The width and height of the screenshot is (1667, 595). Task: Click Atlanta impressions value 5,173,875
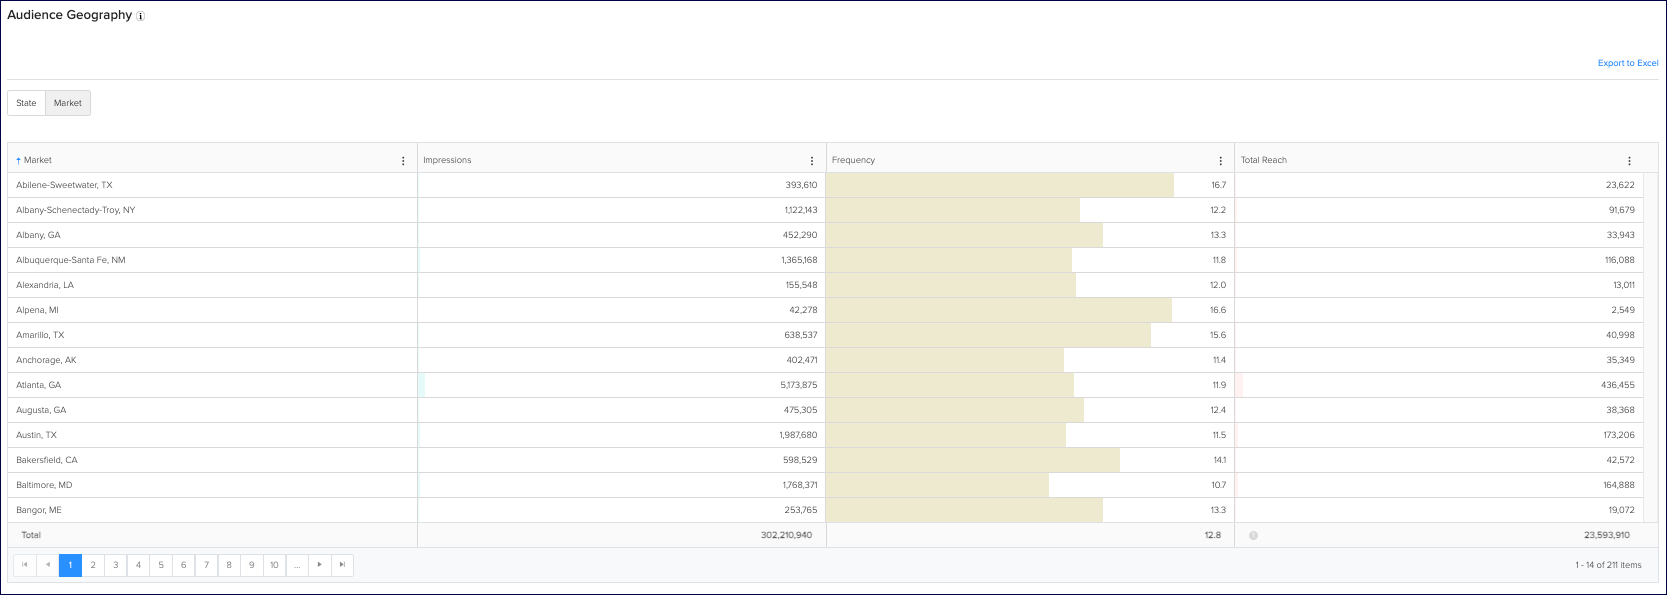click(799, 385)
